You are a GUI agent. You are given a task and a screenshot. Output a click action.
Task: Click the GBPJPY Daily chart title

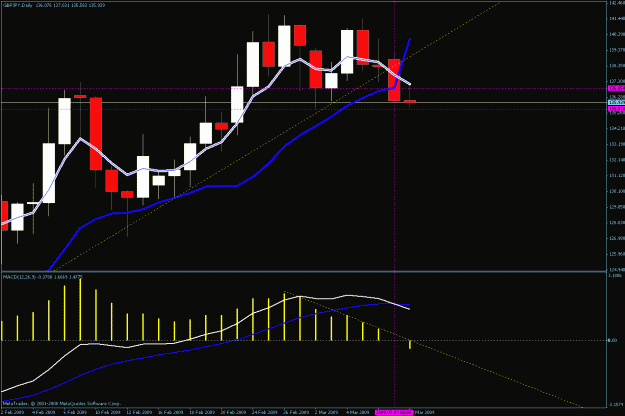18,5
